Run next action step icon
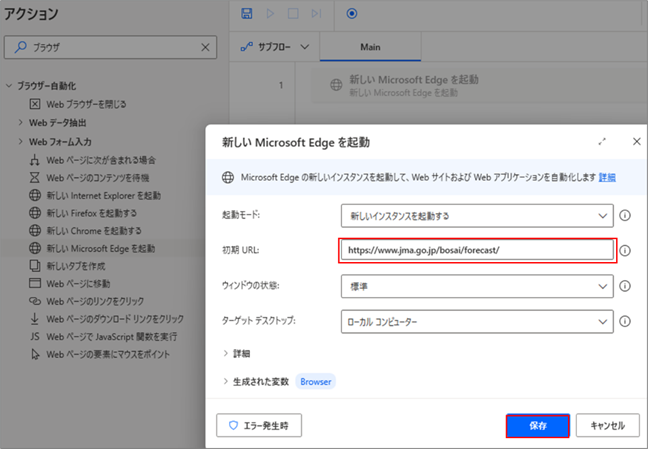This screenshot has width=648, height=449. tap(317, 14)
